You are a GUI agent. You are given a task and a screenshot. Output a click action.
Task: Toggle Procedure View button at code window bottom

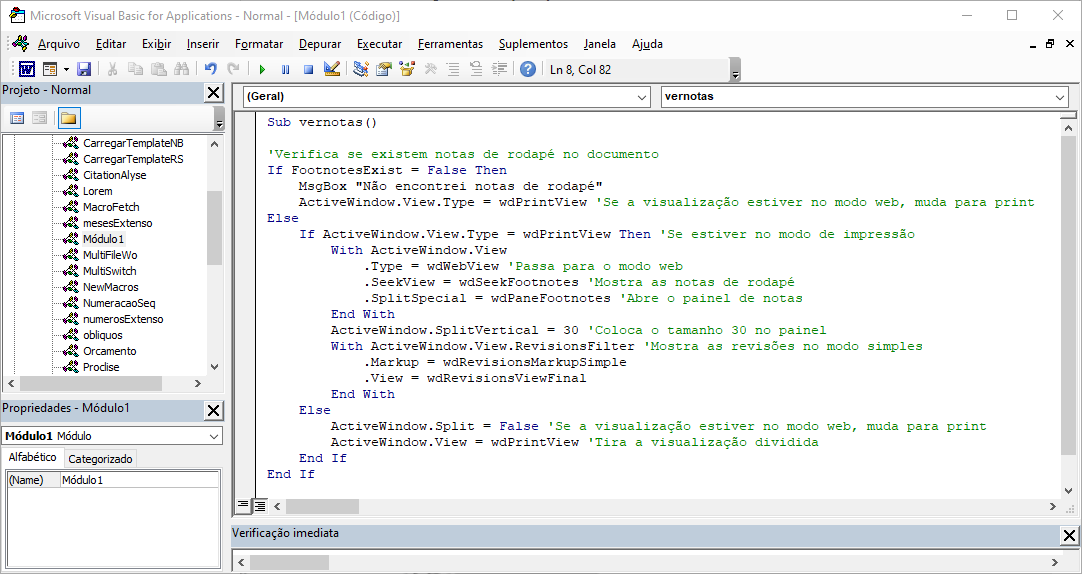(x=243, y=506)
